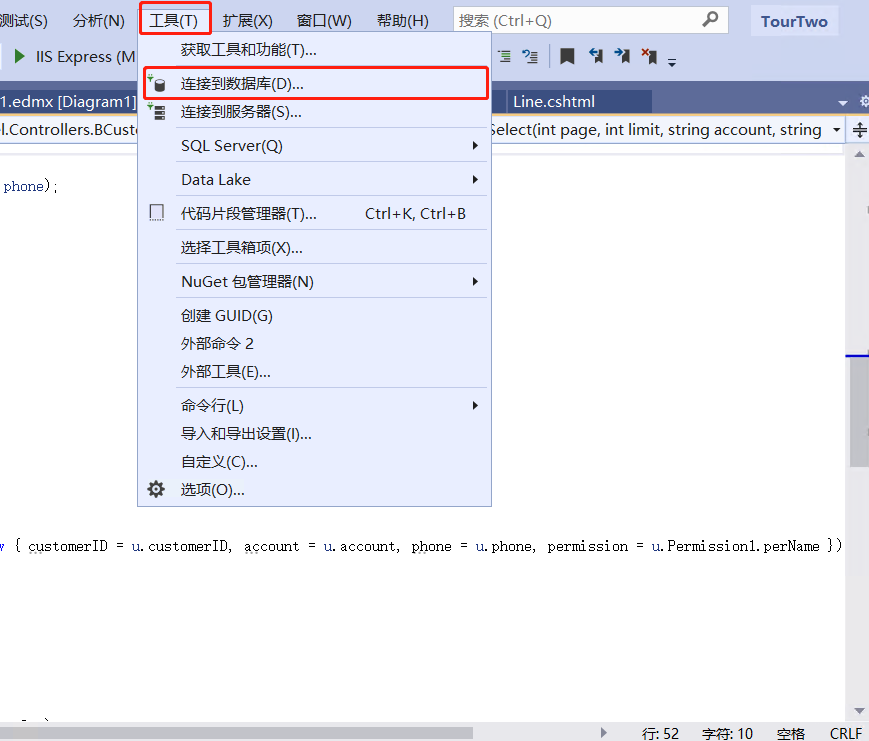This screenshot has width=869, height=741.
Task: Click the search magnifier icon
Action: tap(710, 19)
